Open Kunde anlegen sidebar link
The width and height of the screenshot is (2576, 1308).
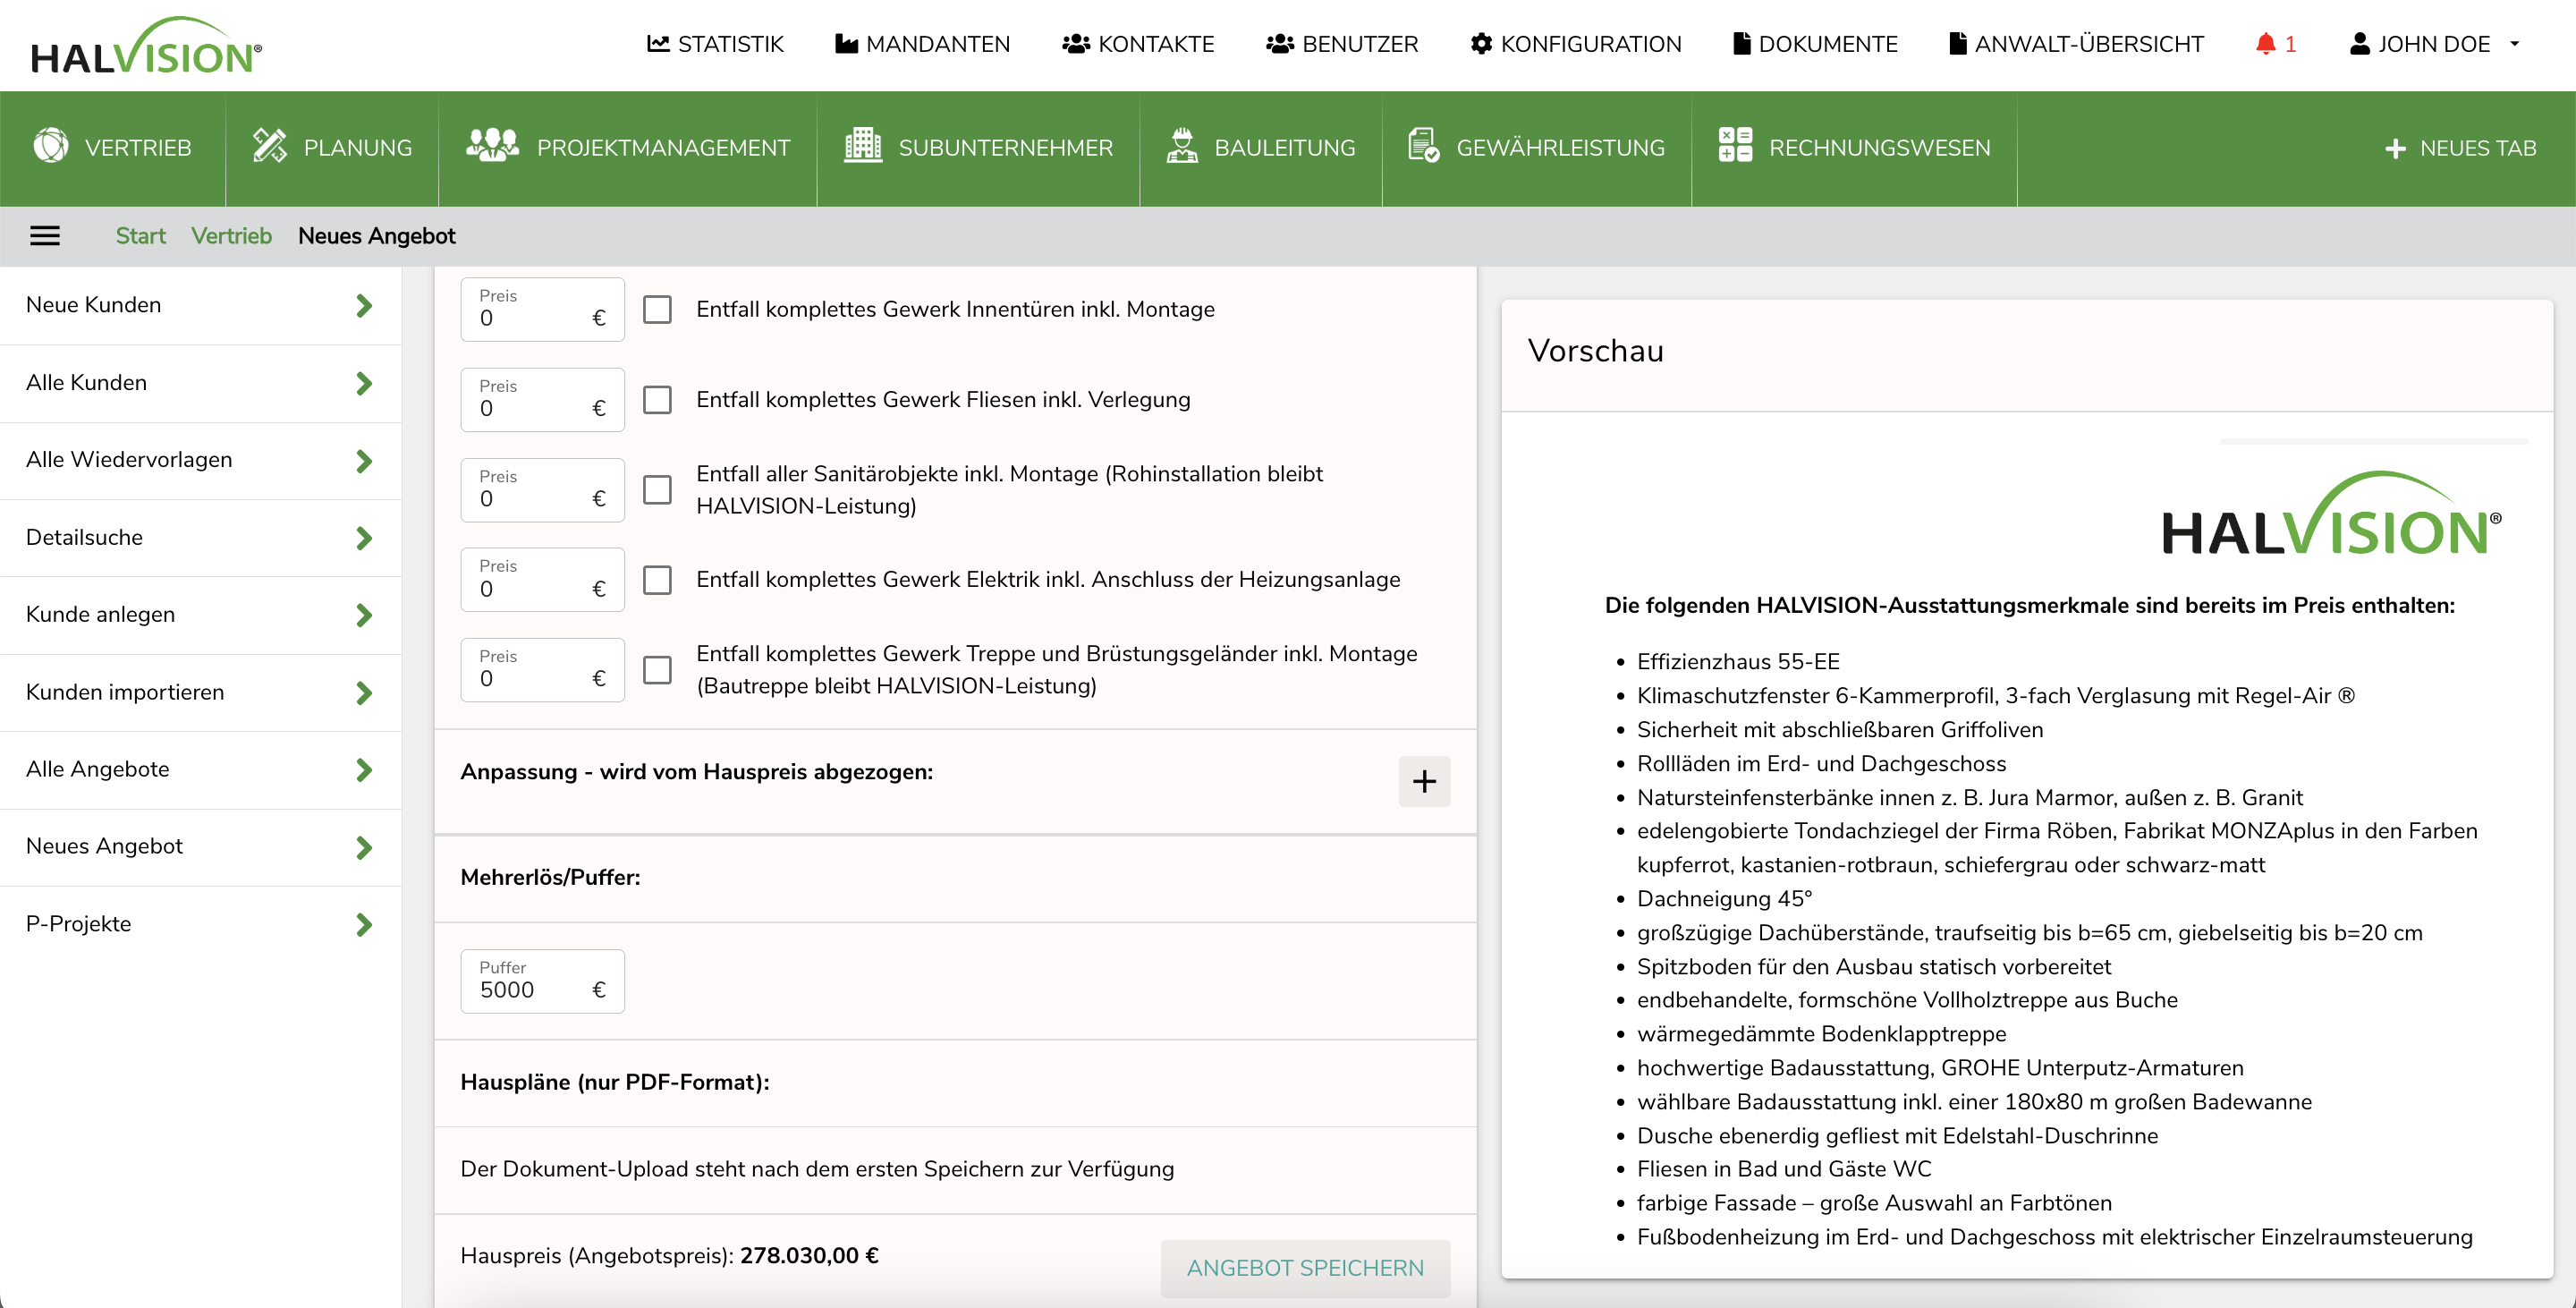point(100,614)
